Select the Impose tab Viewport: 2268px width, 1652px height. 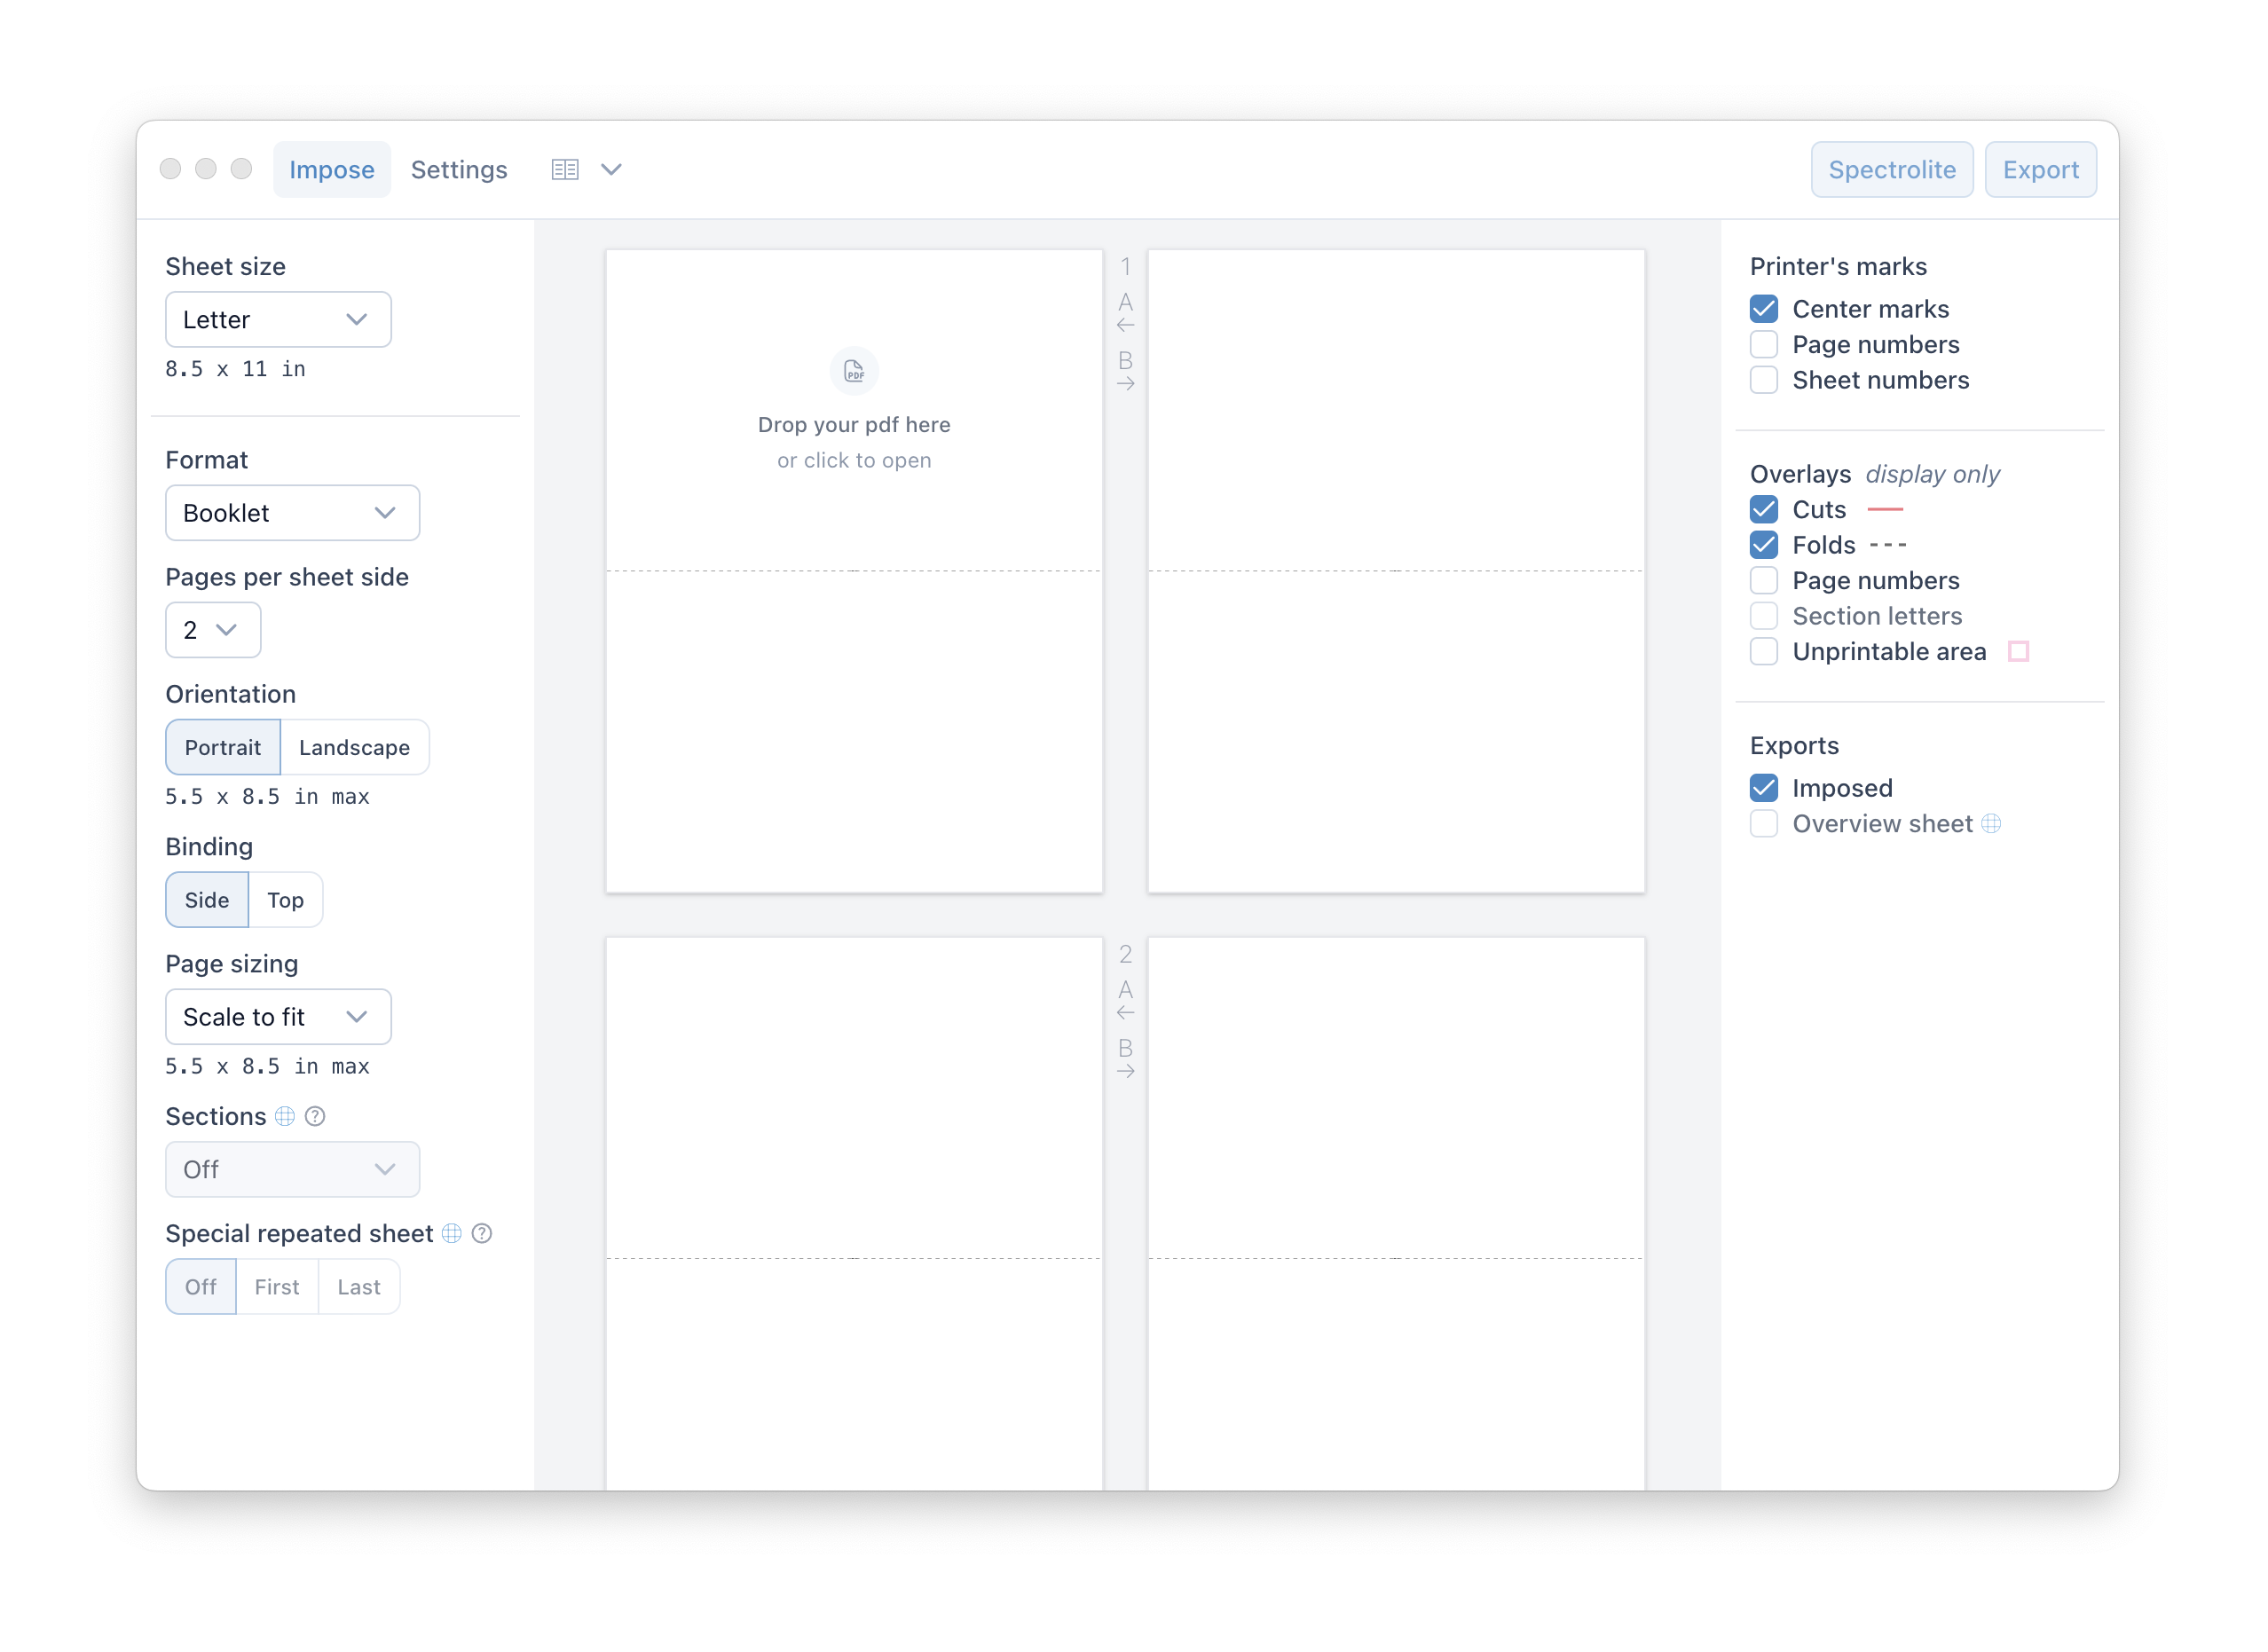pos(331,169)
